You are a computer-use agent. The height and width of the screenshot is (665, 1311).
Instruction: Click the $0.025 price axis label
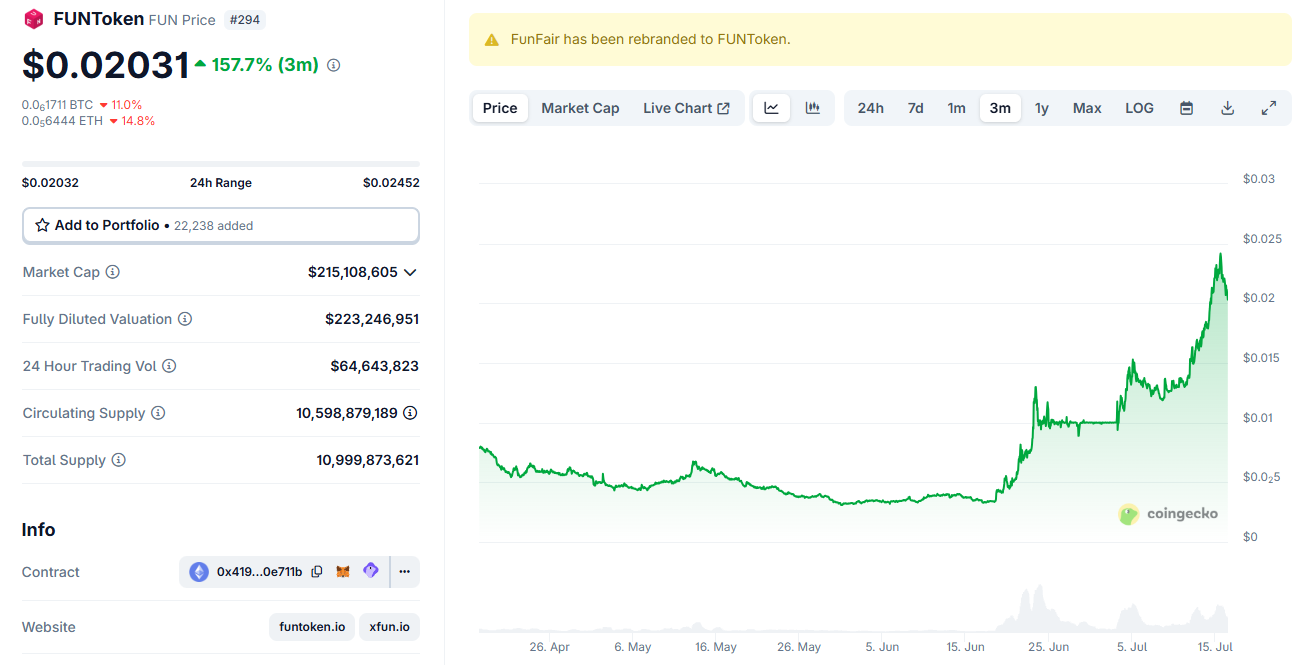point(1263,238)
